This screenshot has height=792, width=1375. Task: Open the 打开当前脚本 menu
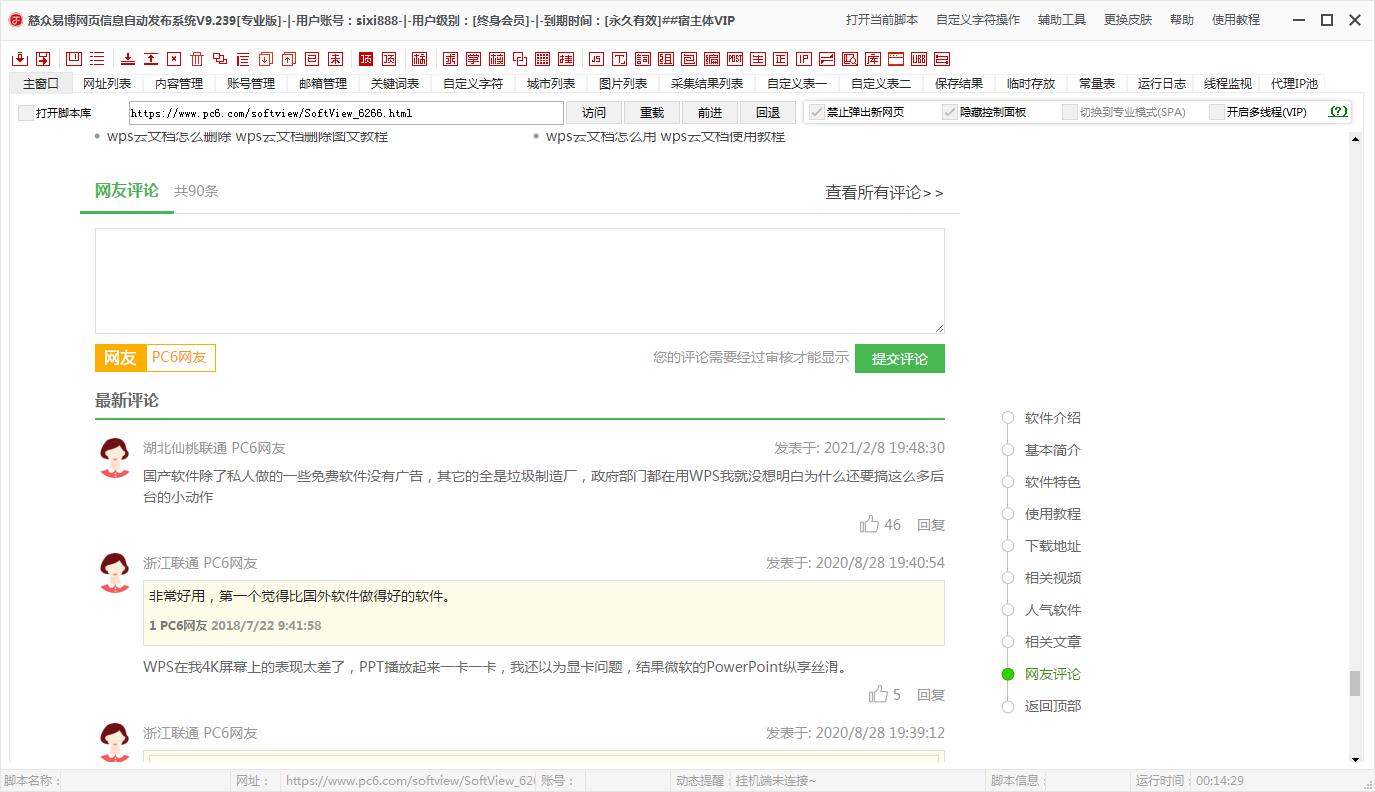point(882,20)
